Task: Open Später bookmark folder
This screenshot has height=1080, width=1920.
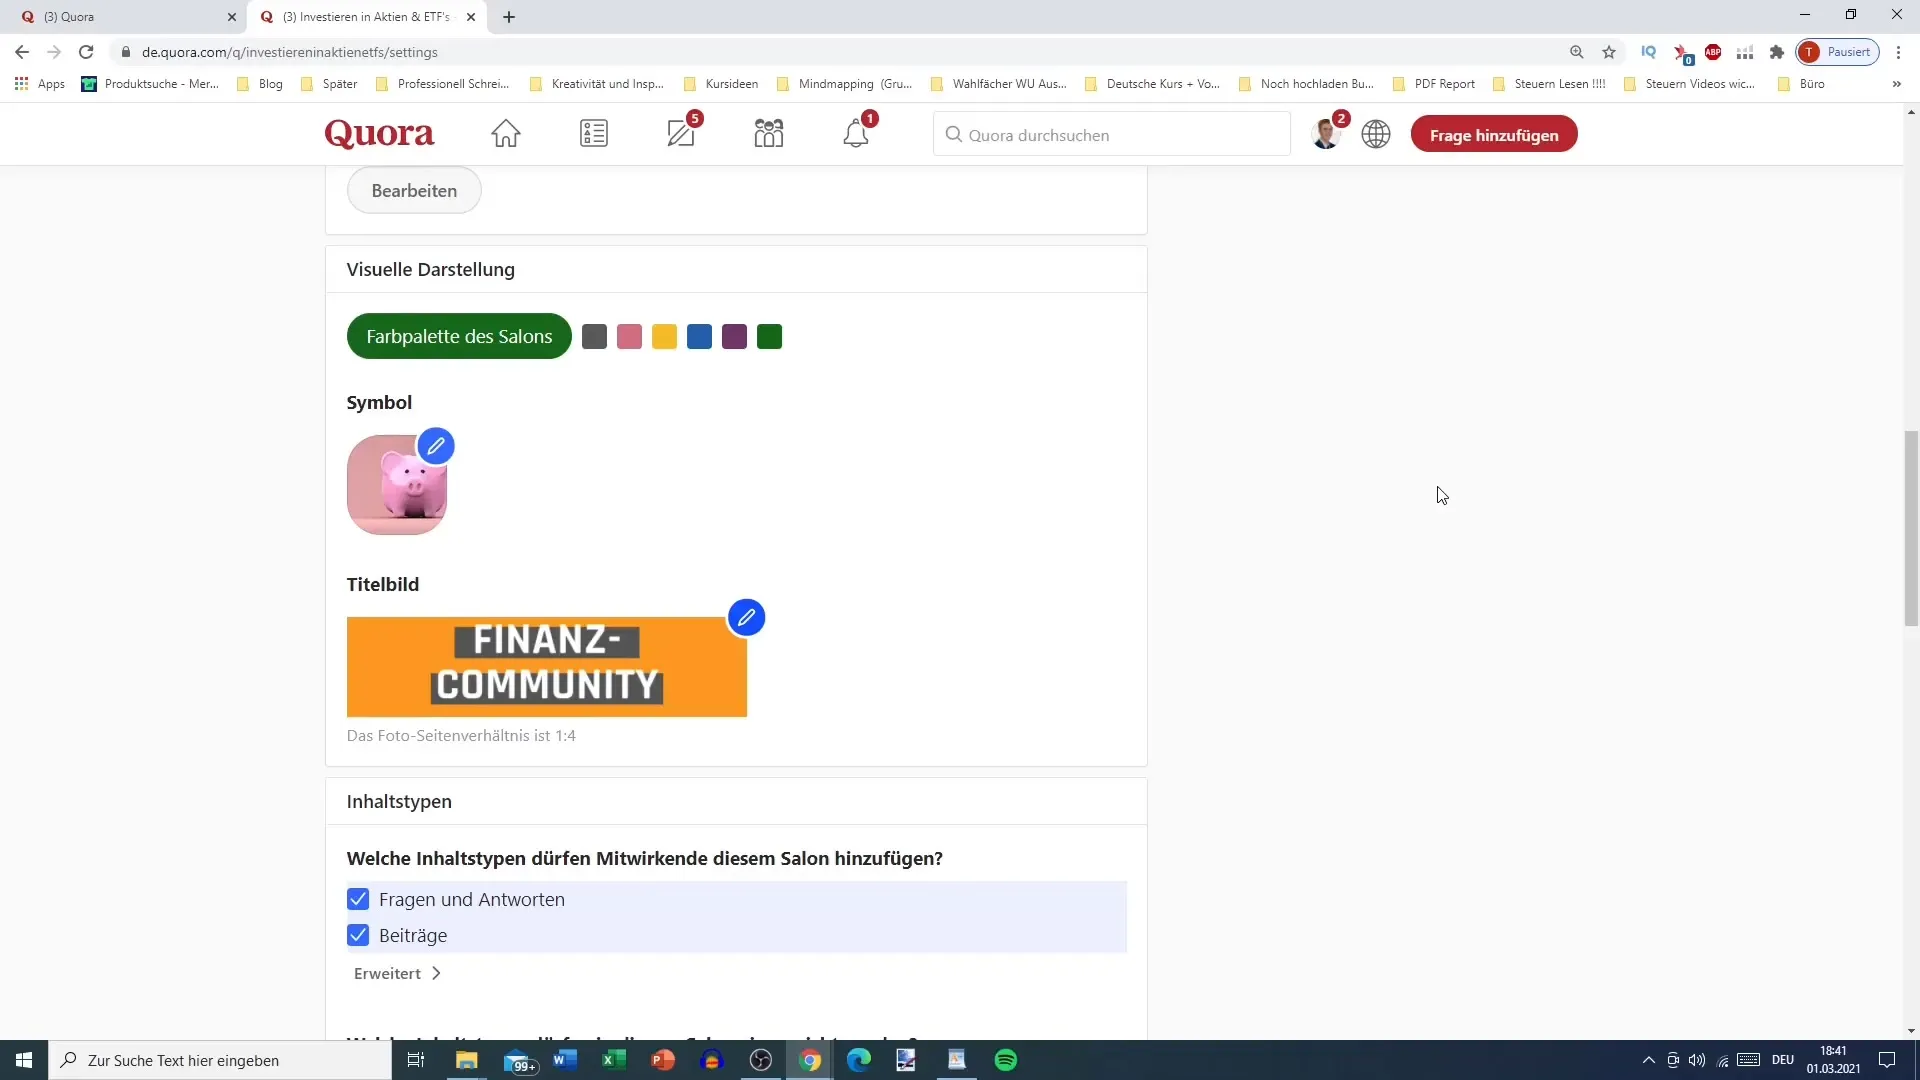Action: point(329,84)
